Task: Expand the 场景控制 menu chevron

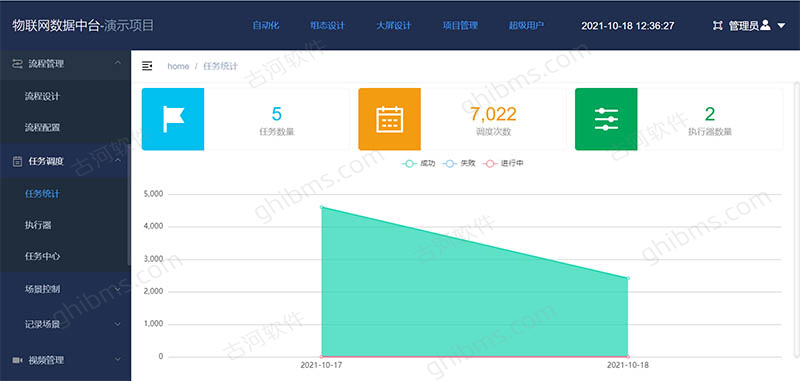Action: pyautogui.click(x=118, y=289)
